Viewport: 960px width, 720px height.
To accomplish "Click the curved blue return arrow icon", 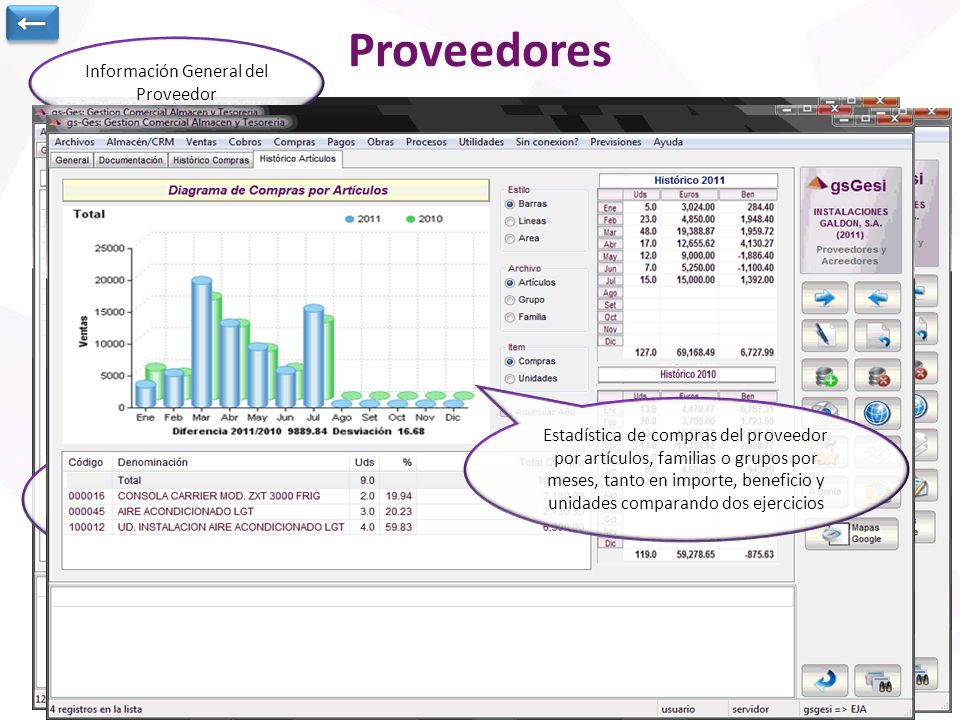I will pos(824,680).
